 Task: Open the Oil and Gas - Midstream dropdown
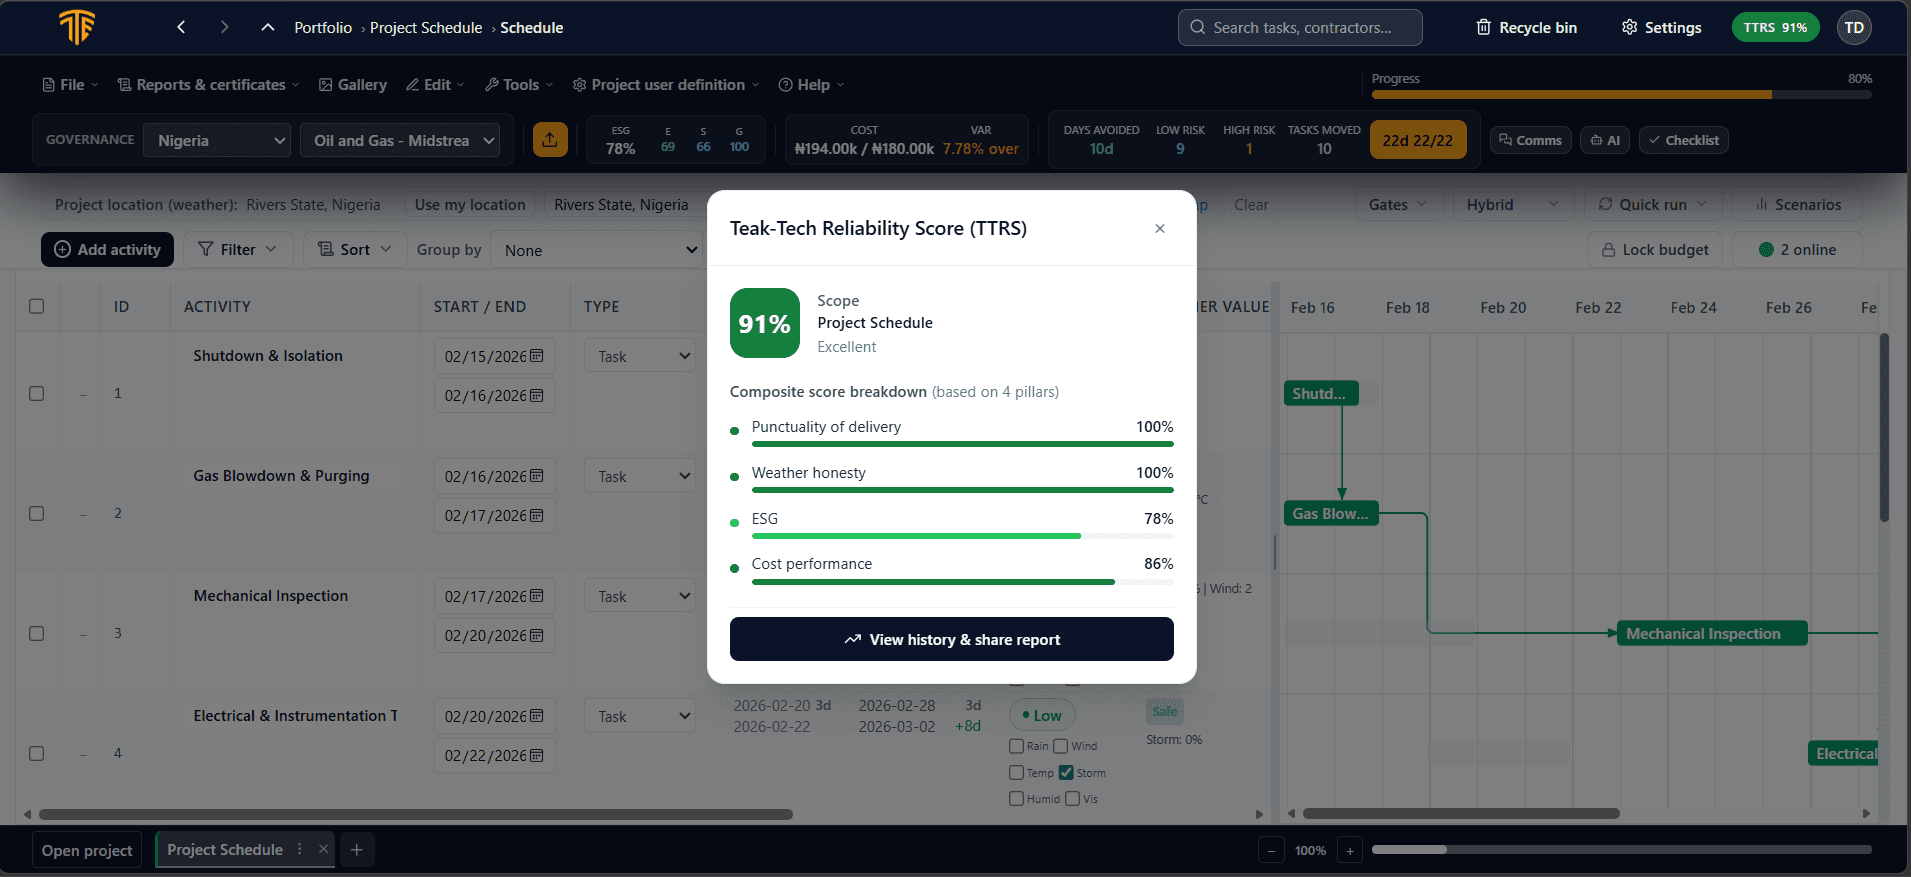400,140
